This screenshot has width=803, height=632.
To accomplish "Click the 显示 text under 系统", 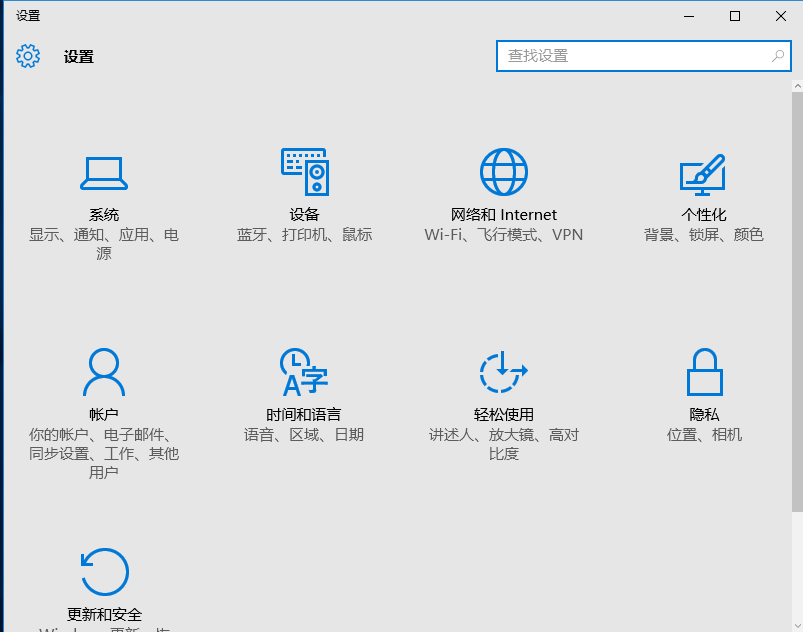I will point(46,234).
